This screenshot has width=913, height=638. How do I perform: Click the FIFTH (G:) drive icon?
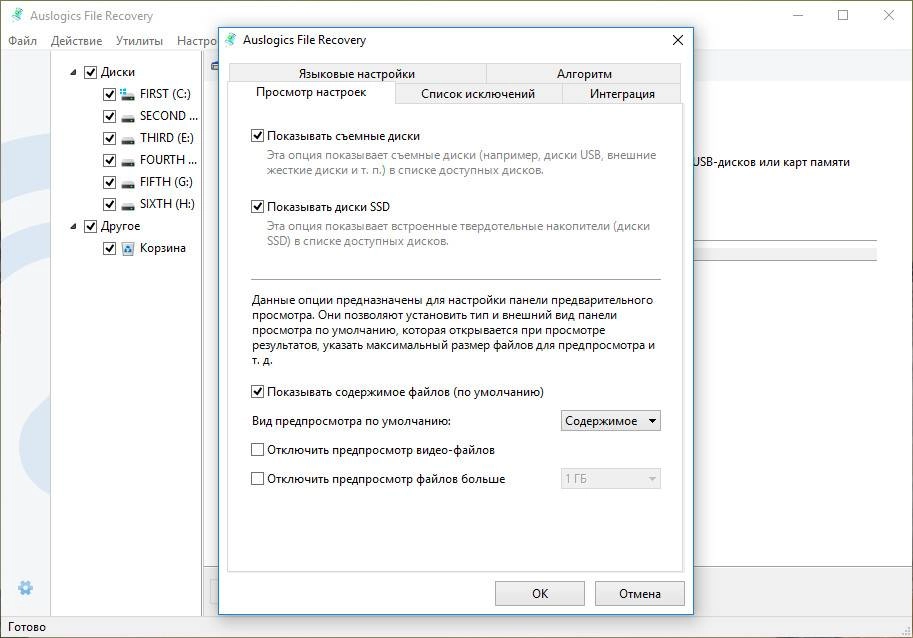128,183
